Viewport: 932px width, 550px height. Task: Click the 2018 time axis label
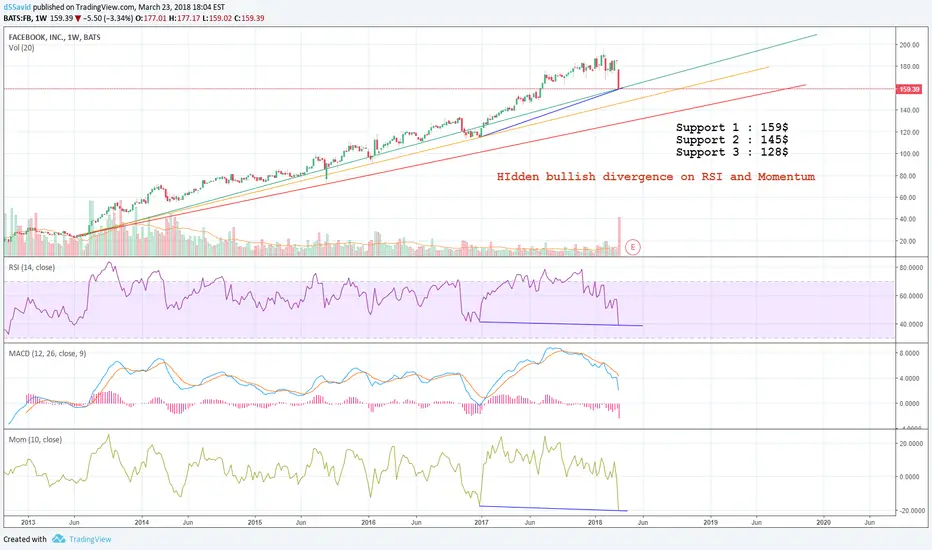click(595, 523)
